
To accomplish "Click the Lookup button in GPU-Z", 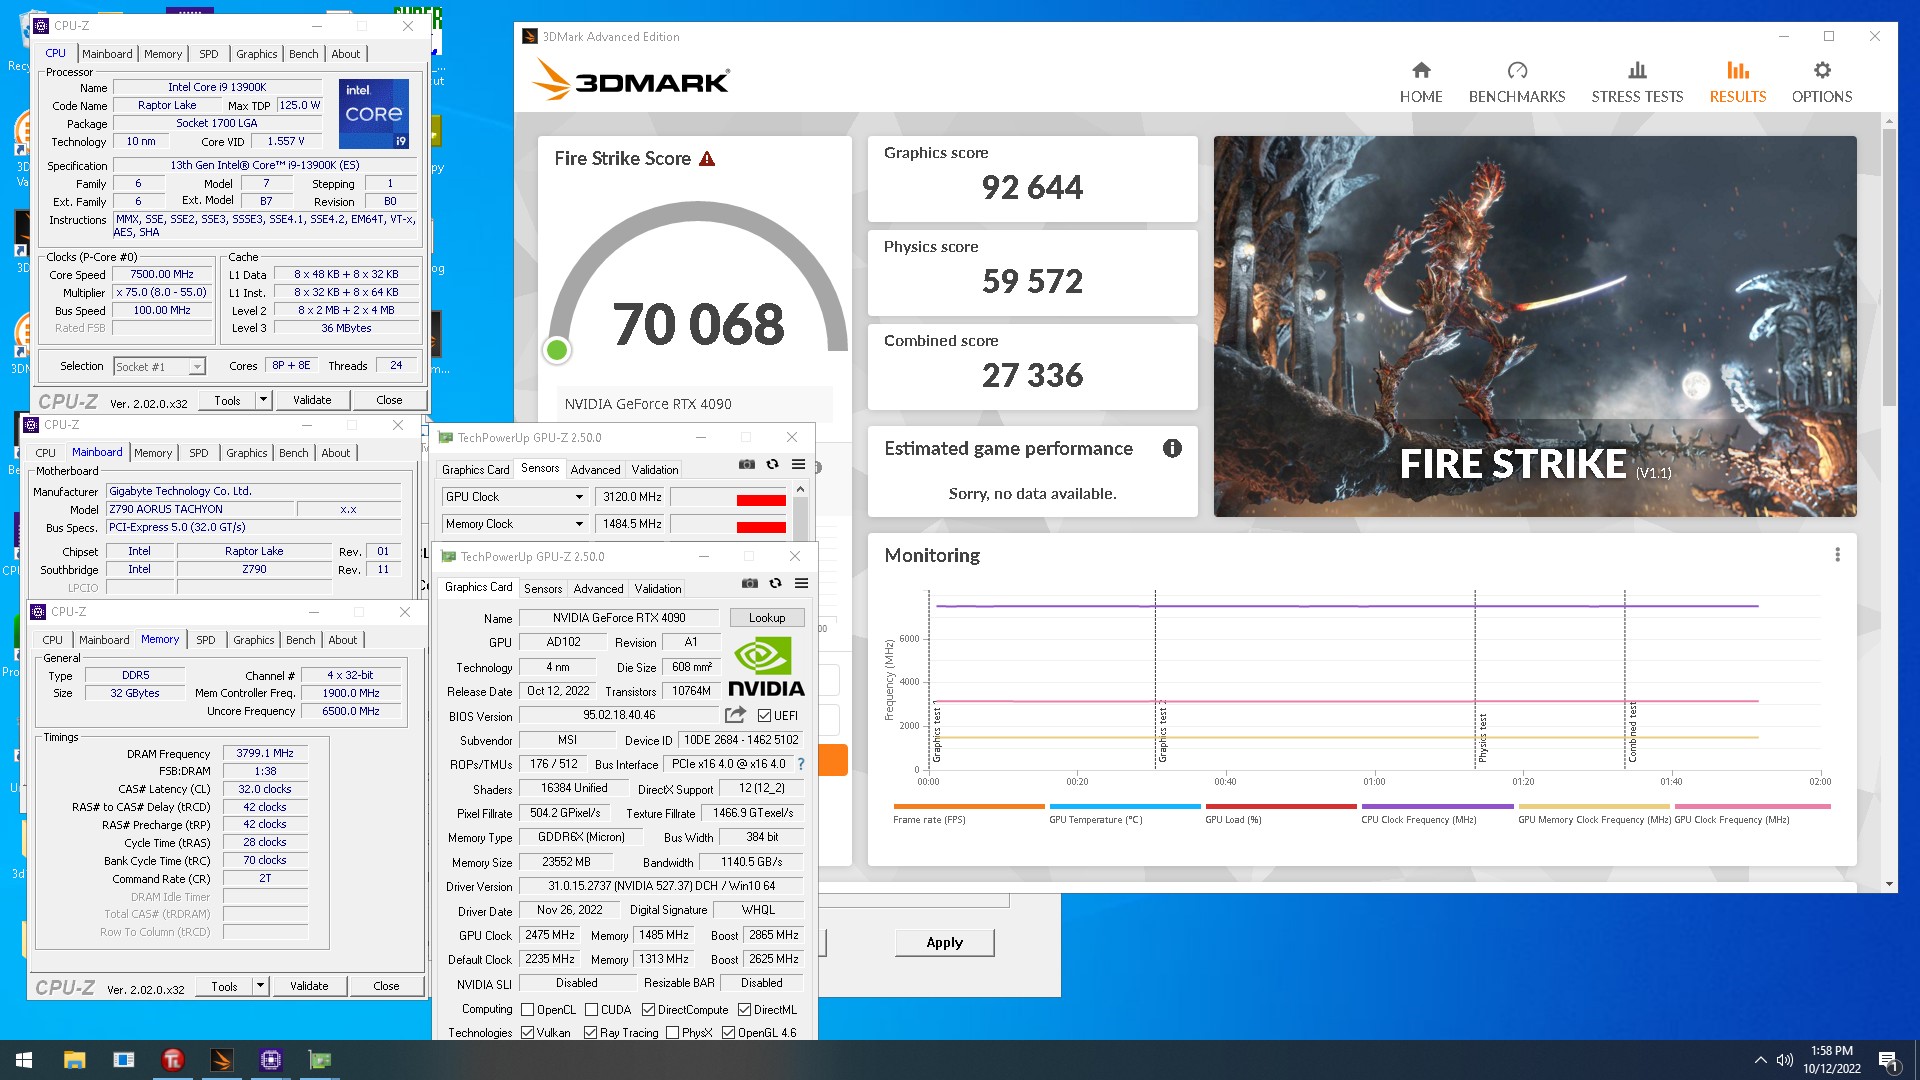I will [x=767, y=618].
